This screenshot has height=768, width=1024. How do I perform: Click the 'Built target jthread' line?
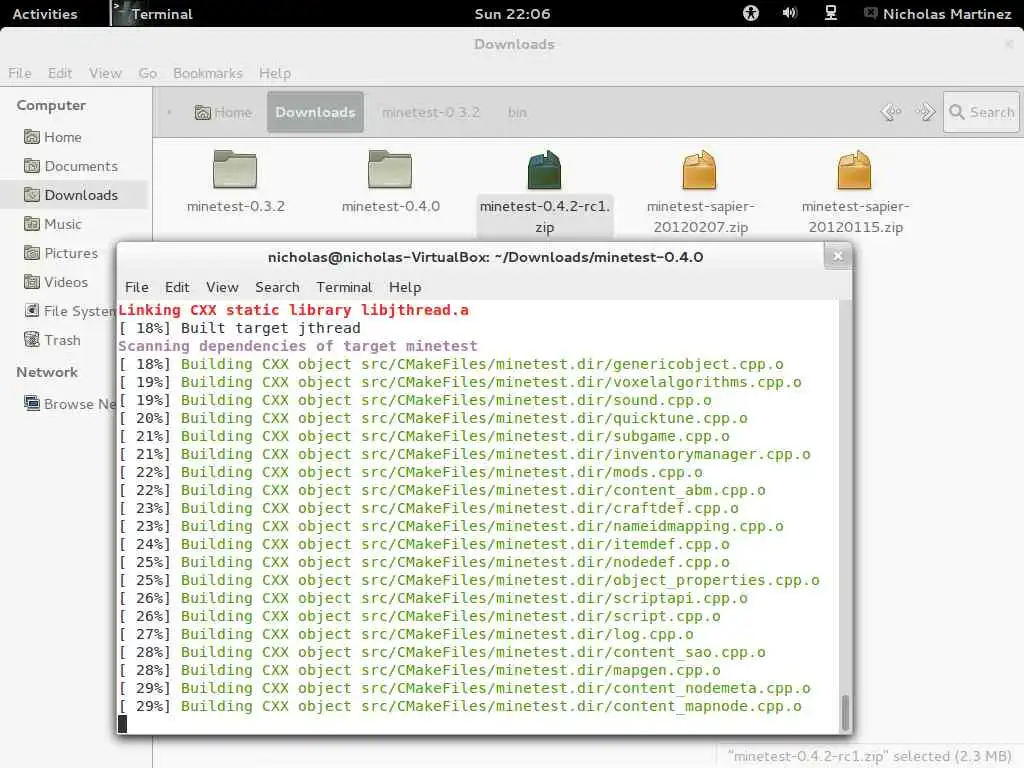[239, 328]
